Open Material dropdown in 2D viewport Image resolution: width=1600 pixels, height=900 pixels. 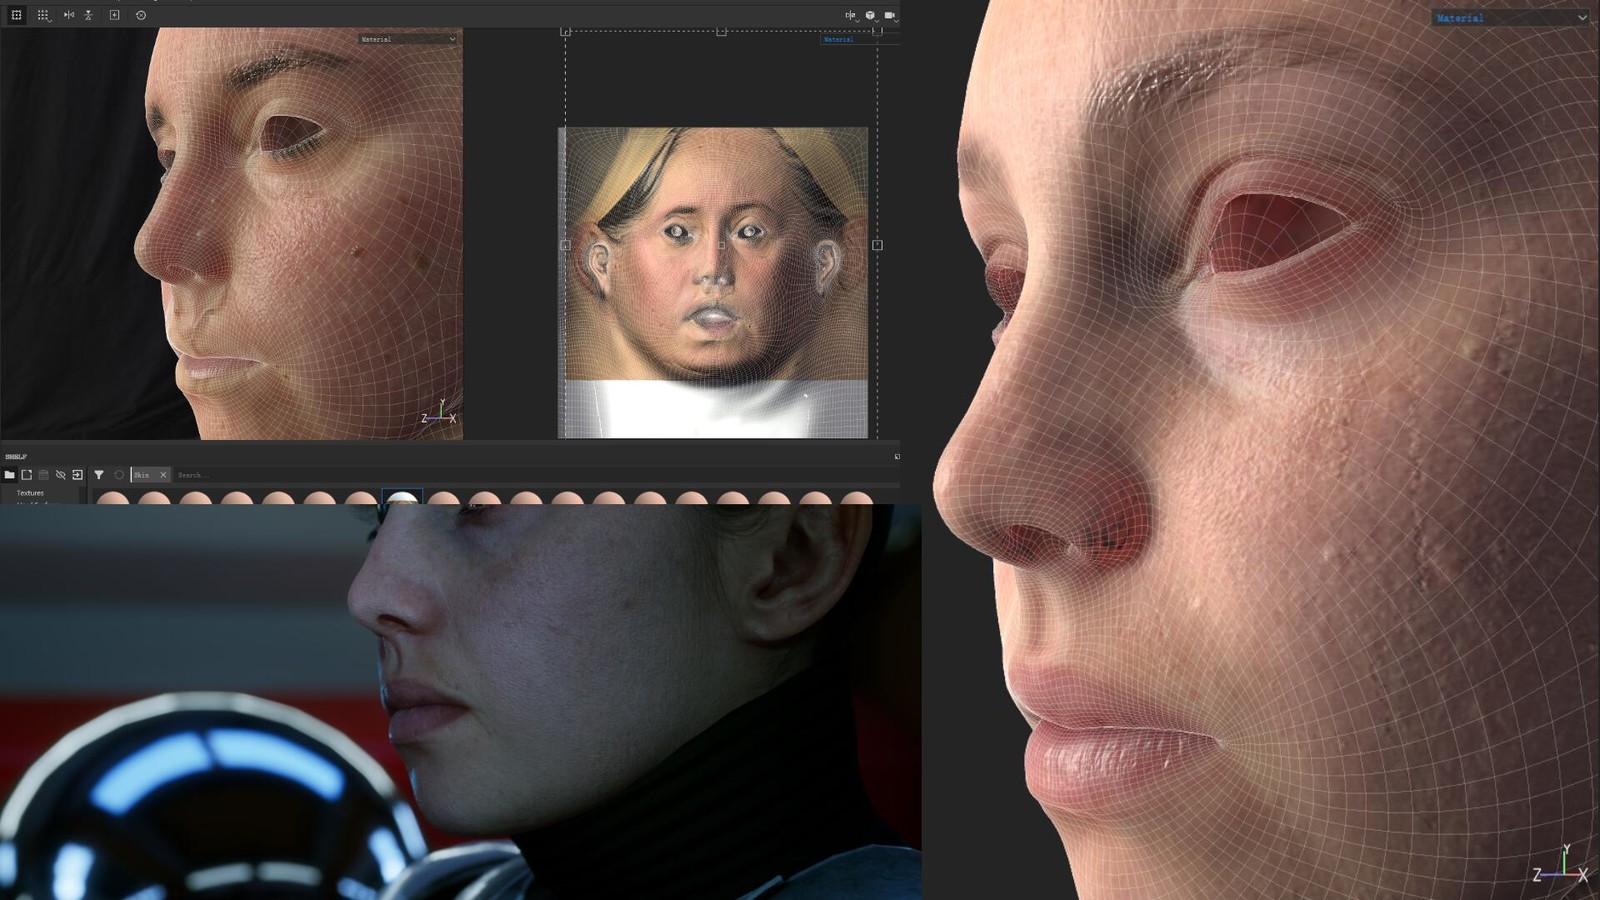click(858, 39)
